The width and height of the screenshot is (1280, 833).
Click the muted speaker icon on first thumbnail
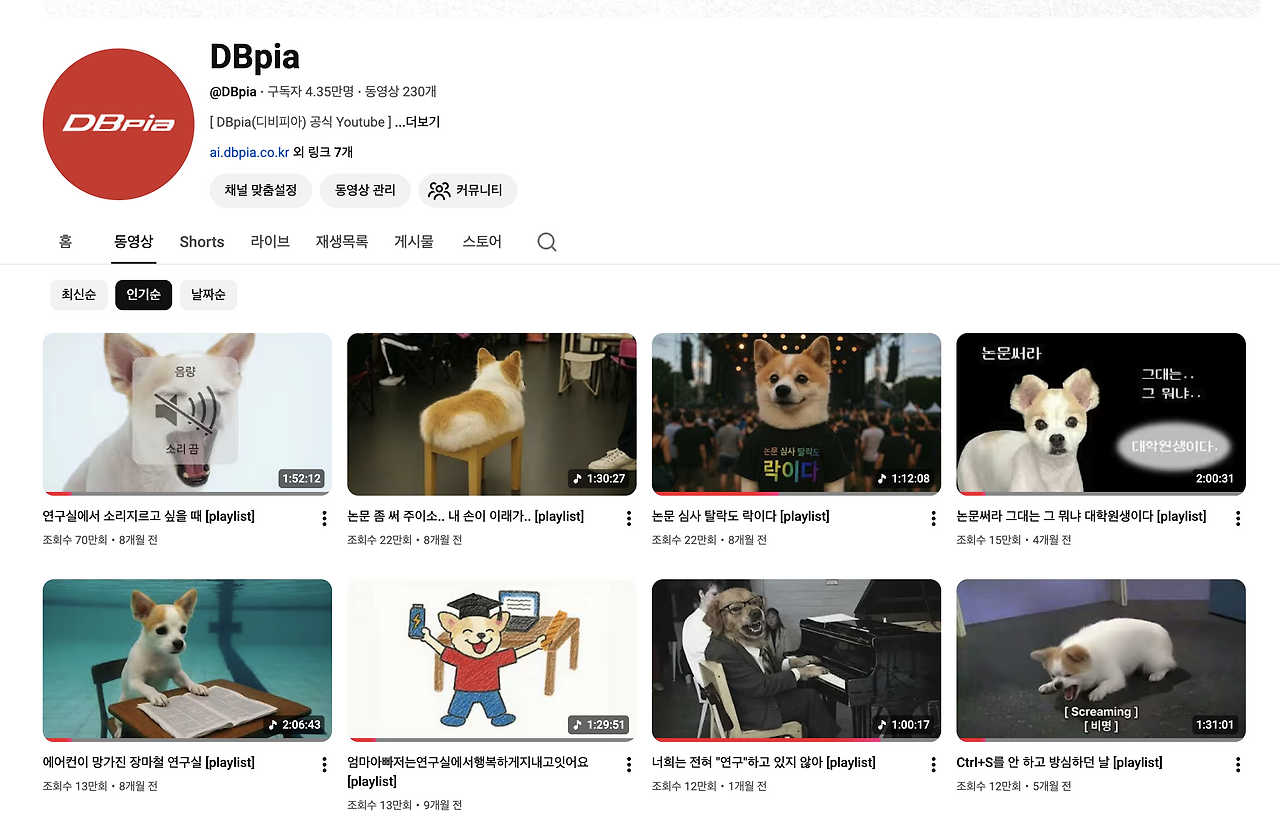[186, 410]
